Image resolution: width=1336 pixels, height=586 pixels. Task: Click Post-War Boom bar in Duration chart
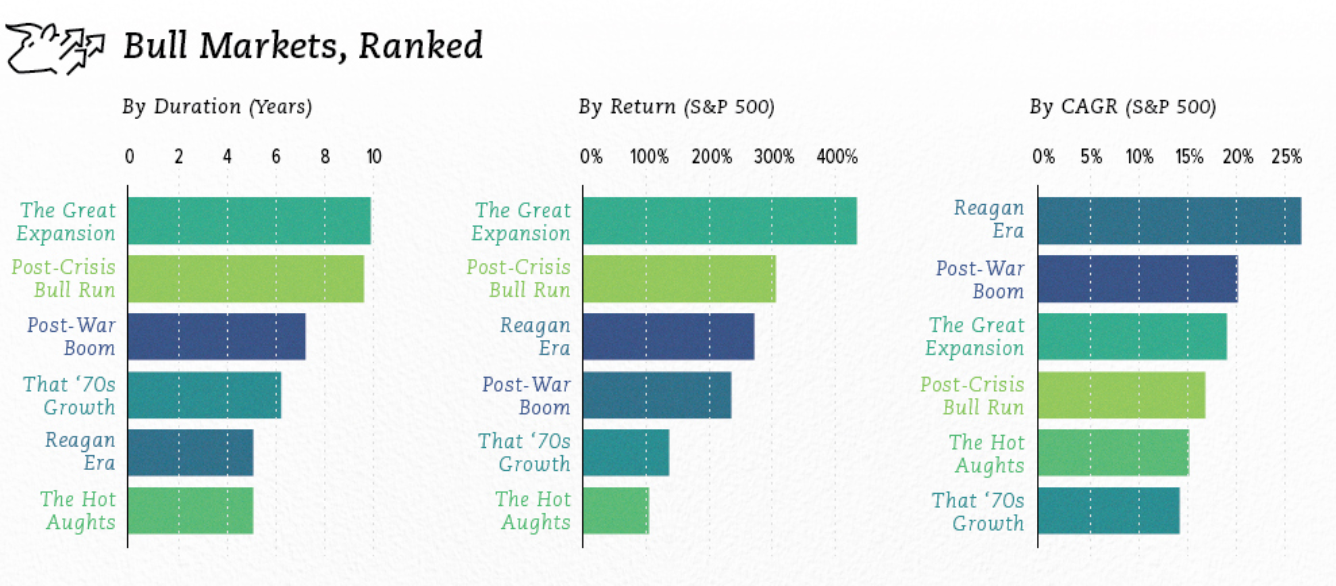216,337
